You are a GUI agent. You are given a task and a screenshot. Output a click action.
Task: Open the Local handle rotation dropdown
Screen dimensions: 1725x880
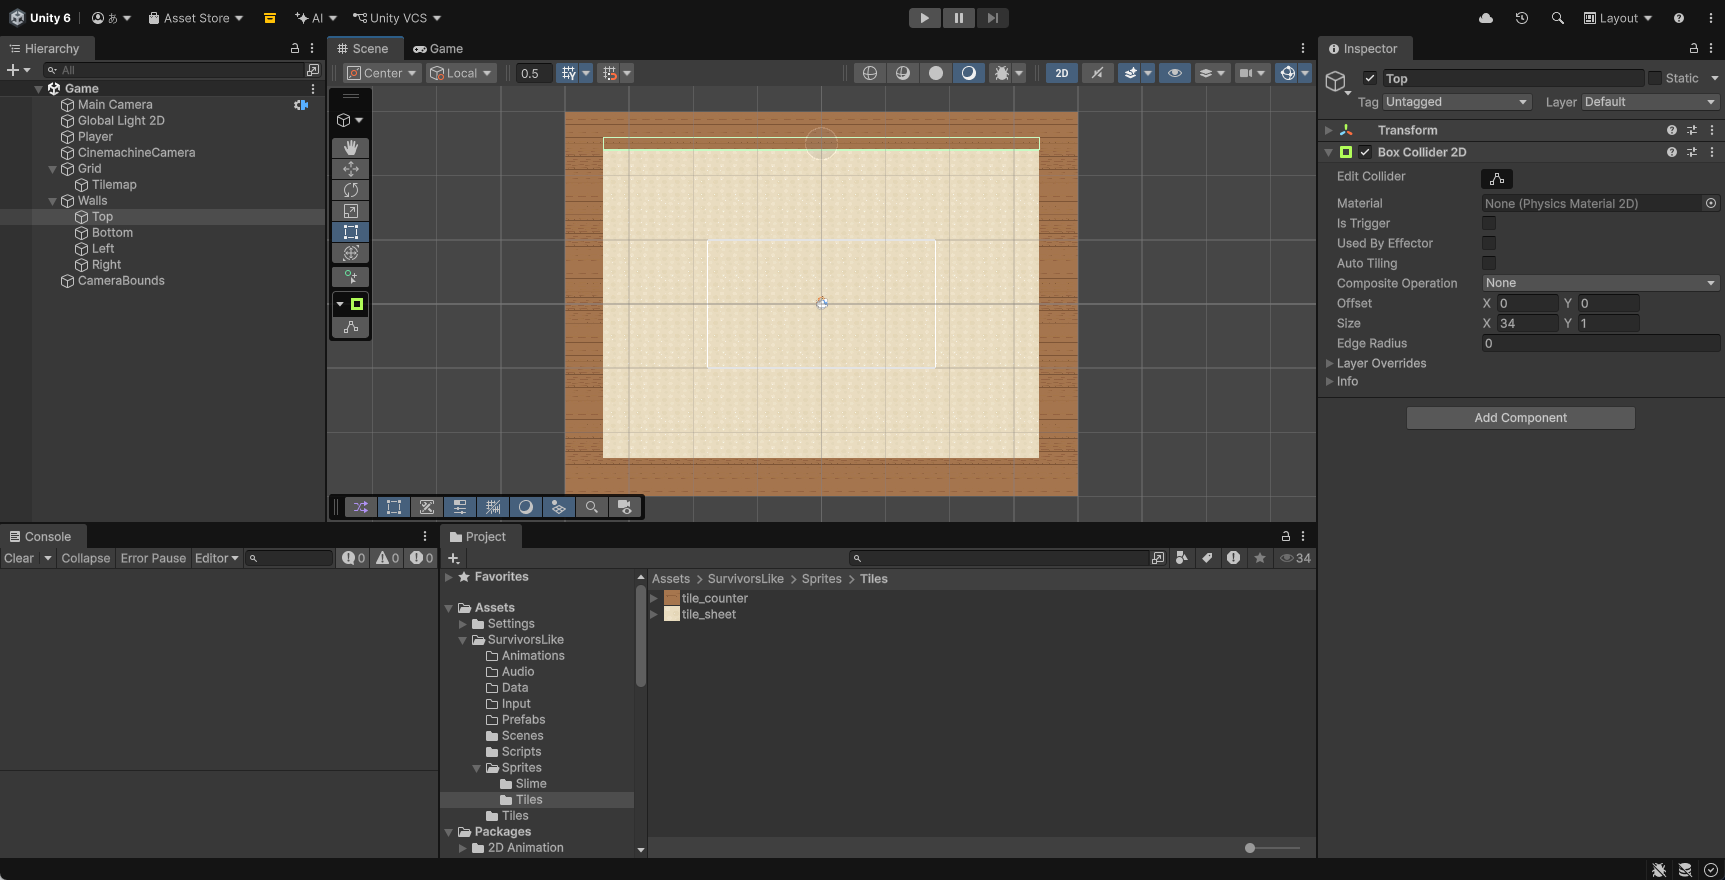462,73
